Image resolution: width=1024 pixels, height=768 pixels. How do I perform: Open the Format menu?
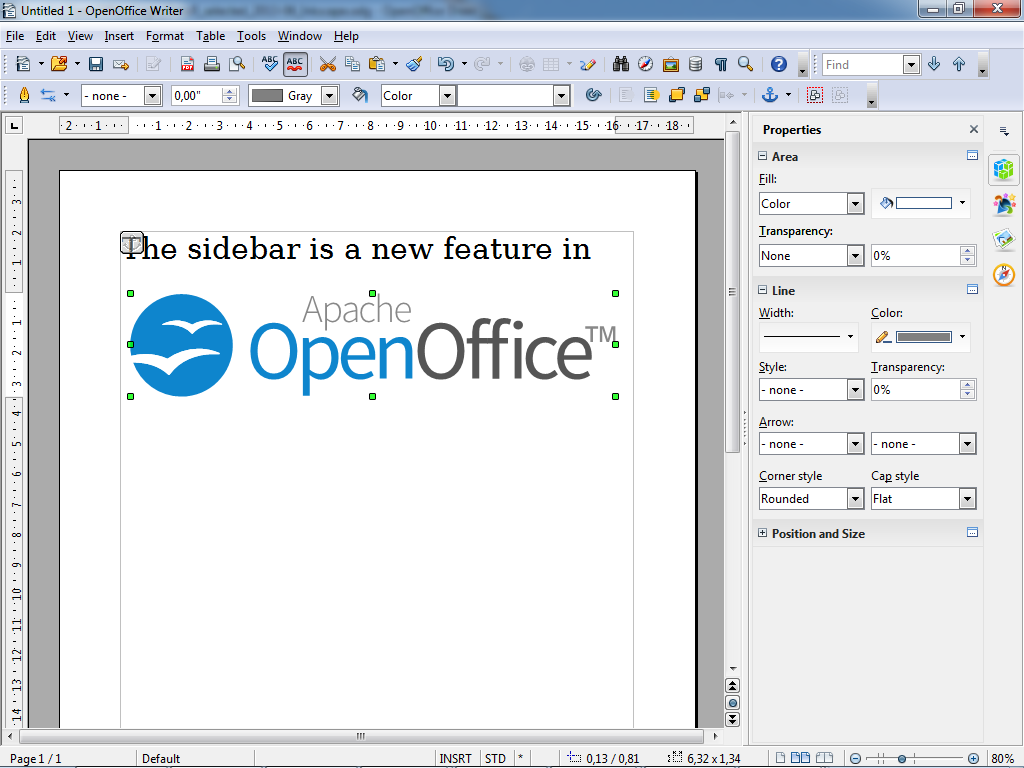(x=164, y=36)
